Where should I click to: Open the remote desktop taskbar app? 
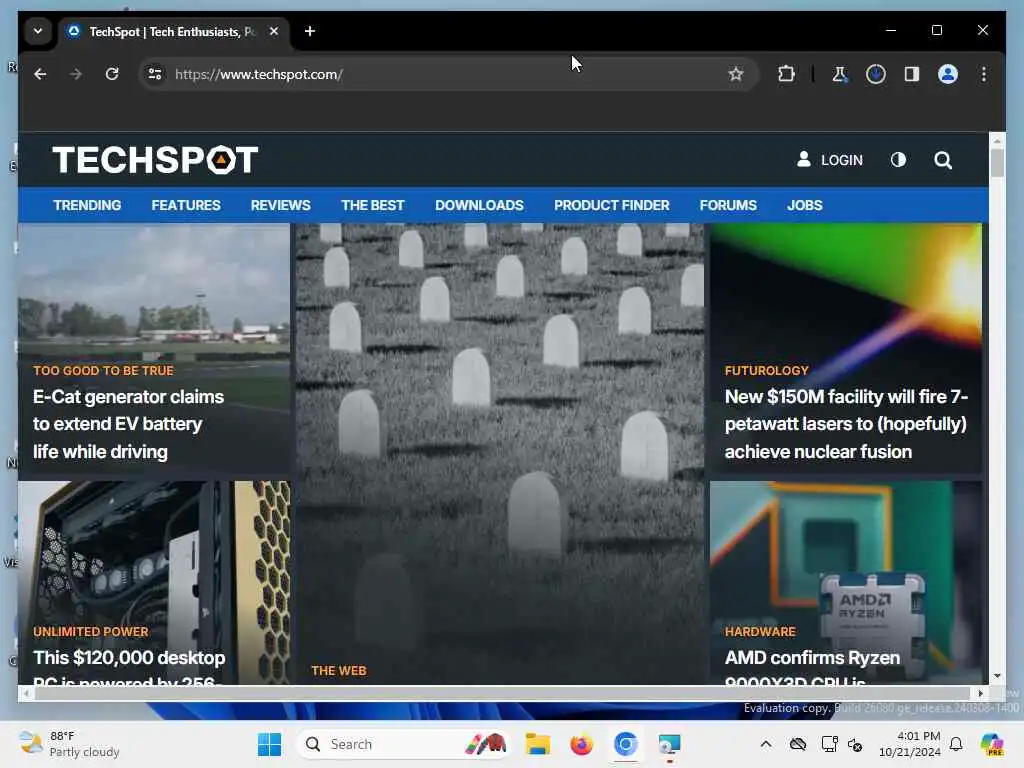click(669, 744)
